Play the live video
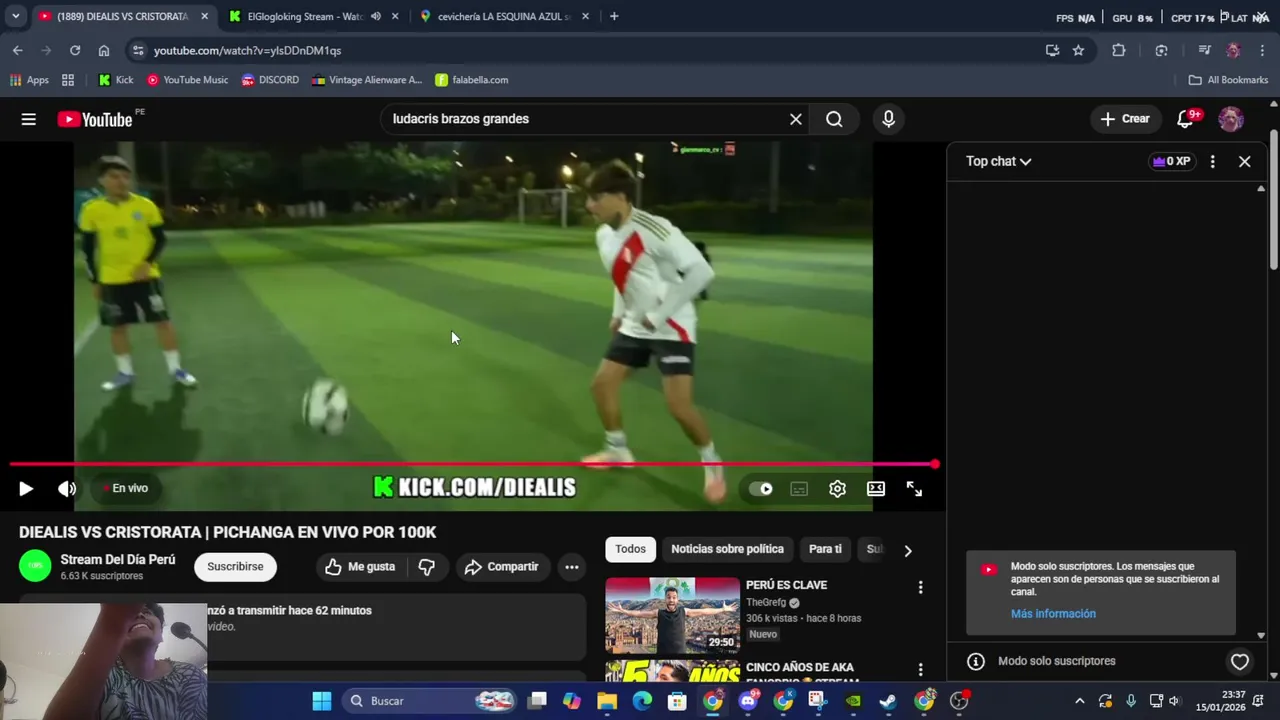 point(26,488)
